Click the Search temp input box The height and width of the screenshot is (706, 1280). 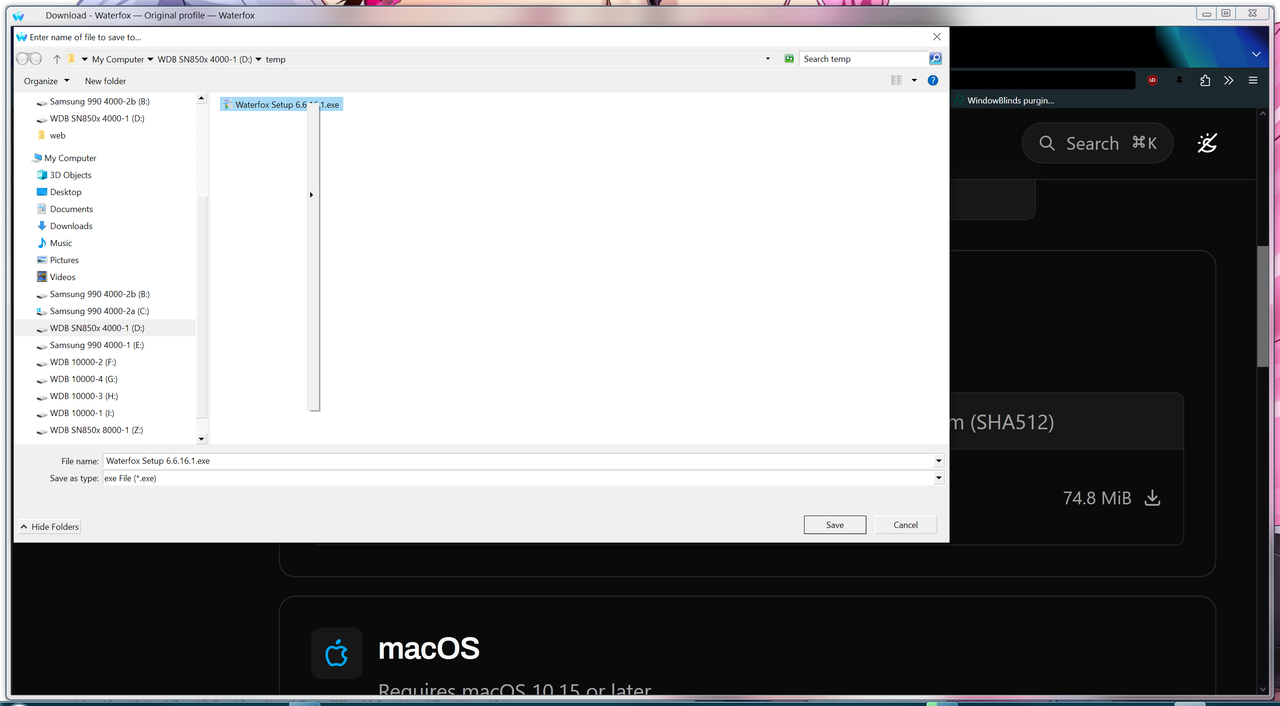coord(865,59)
